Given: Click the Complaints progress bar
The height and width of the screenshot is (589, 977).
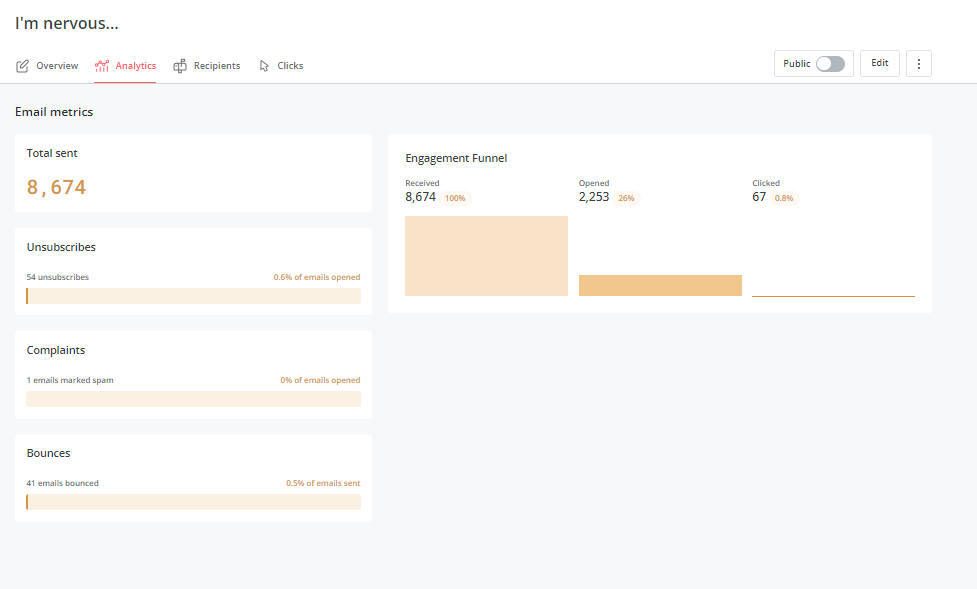Looking at the screenshot, I should click(x=193, y=398).
